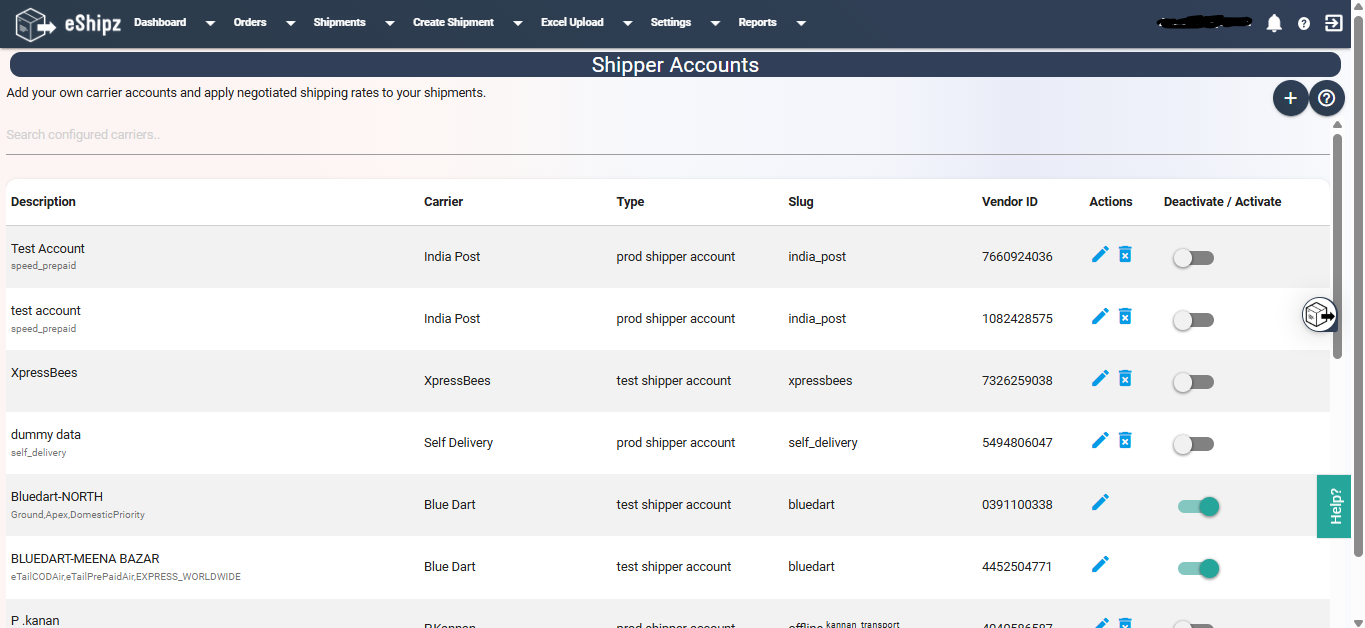The image size is (1365, 628).
Task: Click the Shipper Accounts page title
Action: [x=675, y=65]
